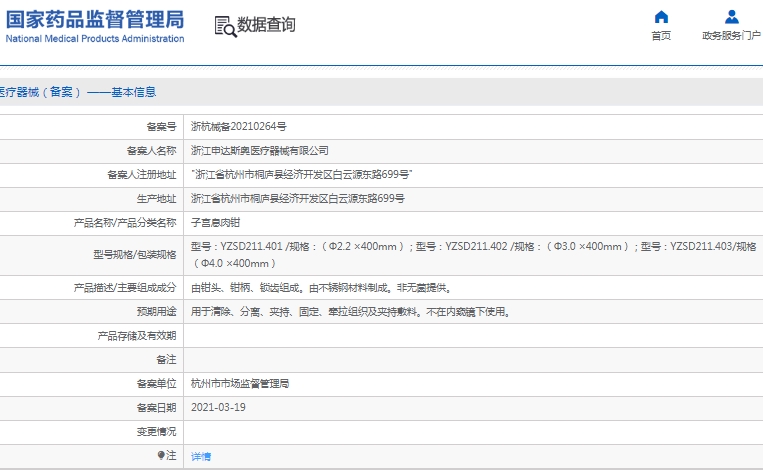
Task: Click the quoted registered address value
Action: point(302,175)
